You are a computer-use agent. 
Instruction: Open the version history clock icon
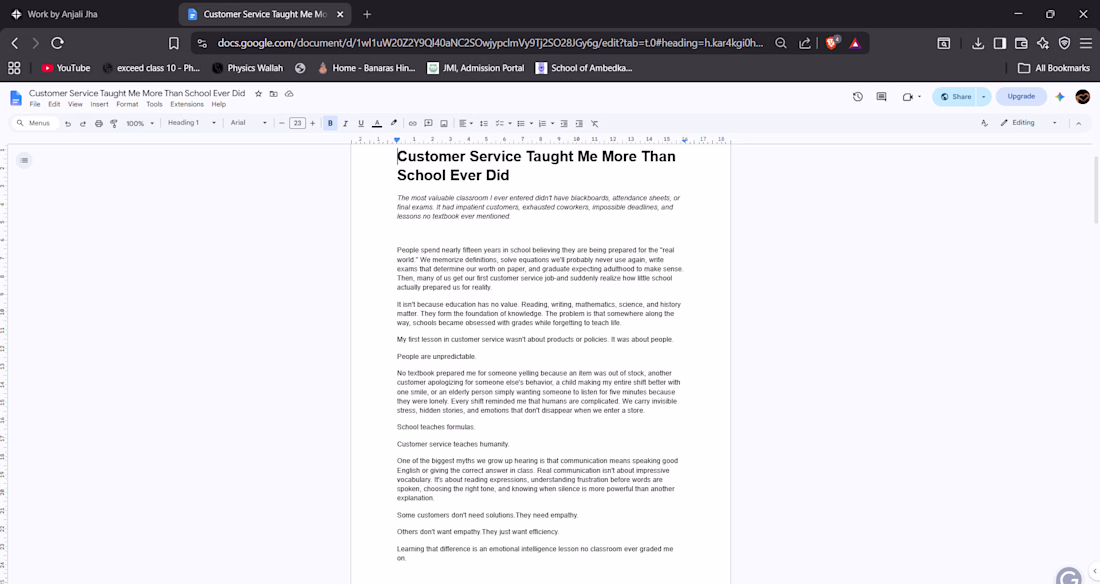click(857, 97)
